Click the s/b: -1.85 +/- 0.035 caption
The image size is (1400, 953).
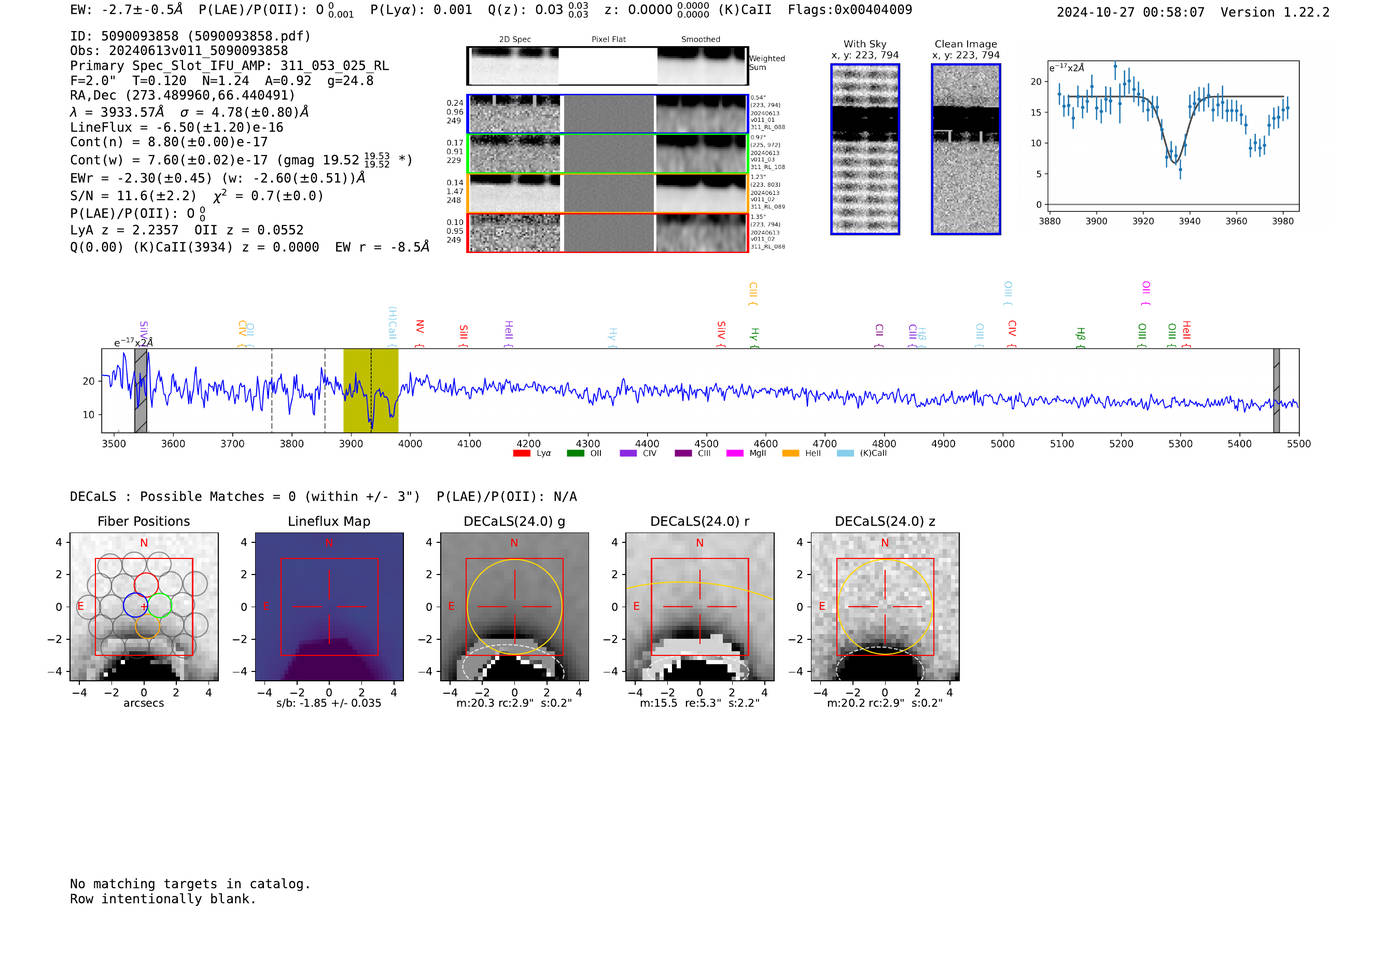point(329,703)
